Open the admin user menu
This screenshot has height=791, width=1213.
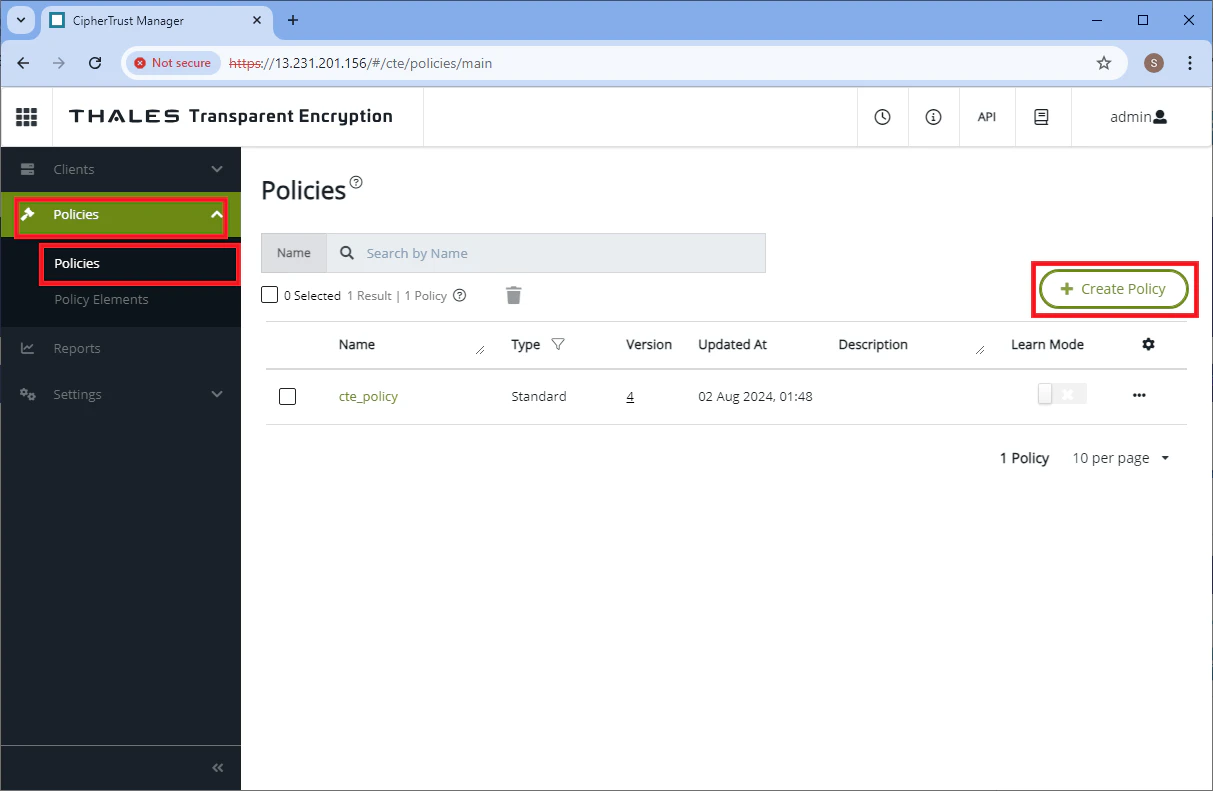(x=1138, y=117)
